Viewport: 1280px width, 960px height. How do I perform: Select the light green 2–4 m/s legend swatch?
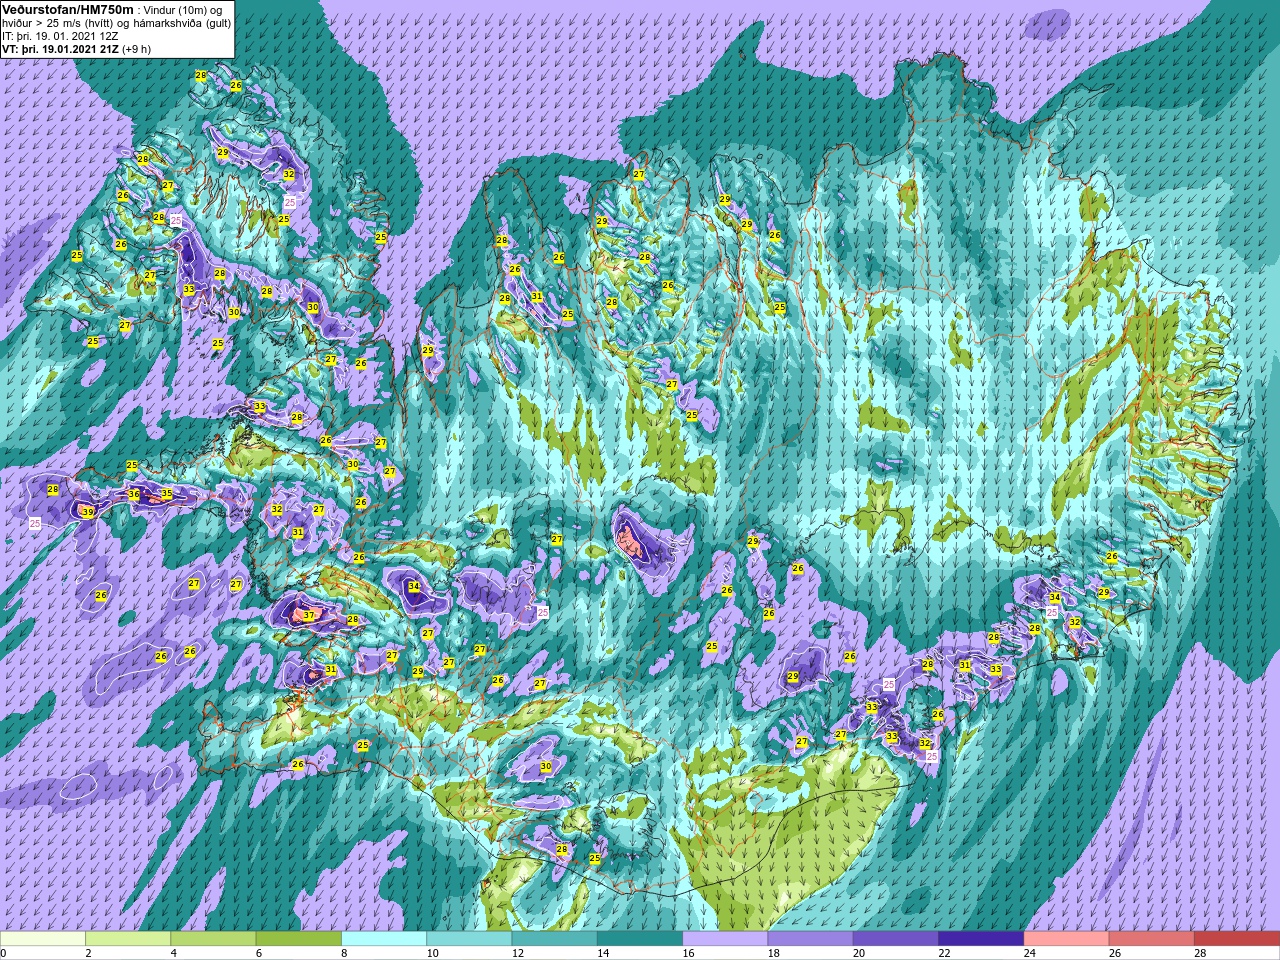[128, 939]
